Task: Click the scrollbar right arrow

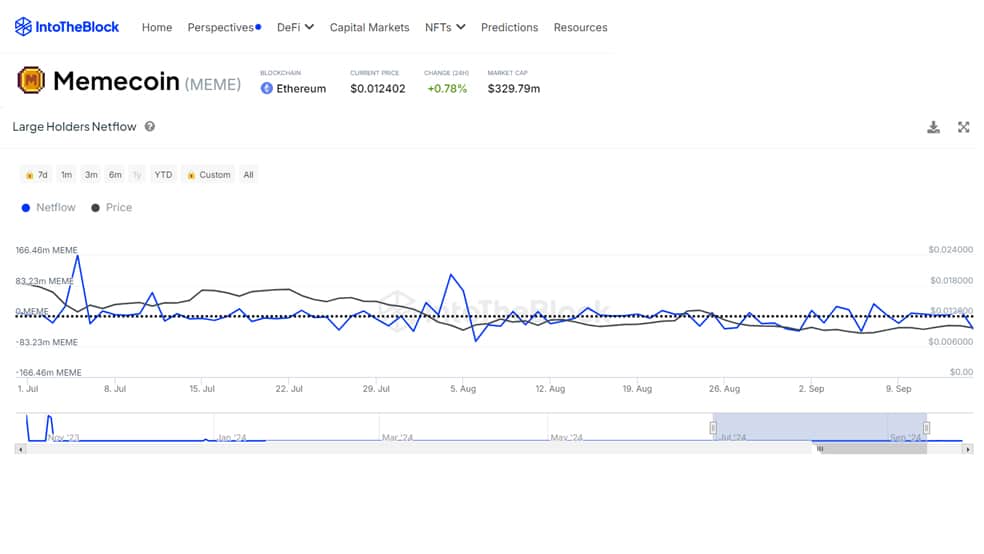Action: coord(968,449)
